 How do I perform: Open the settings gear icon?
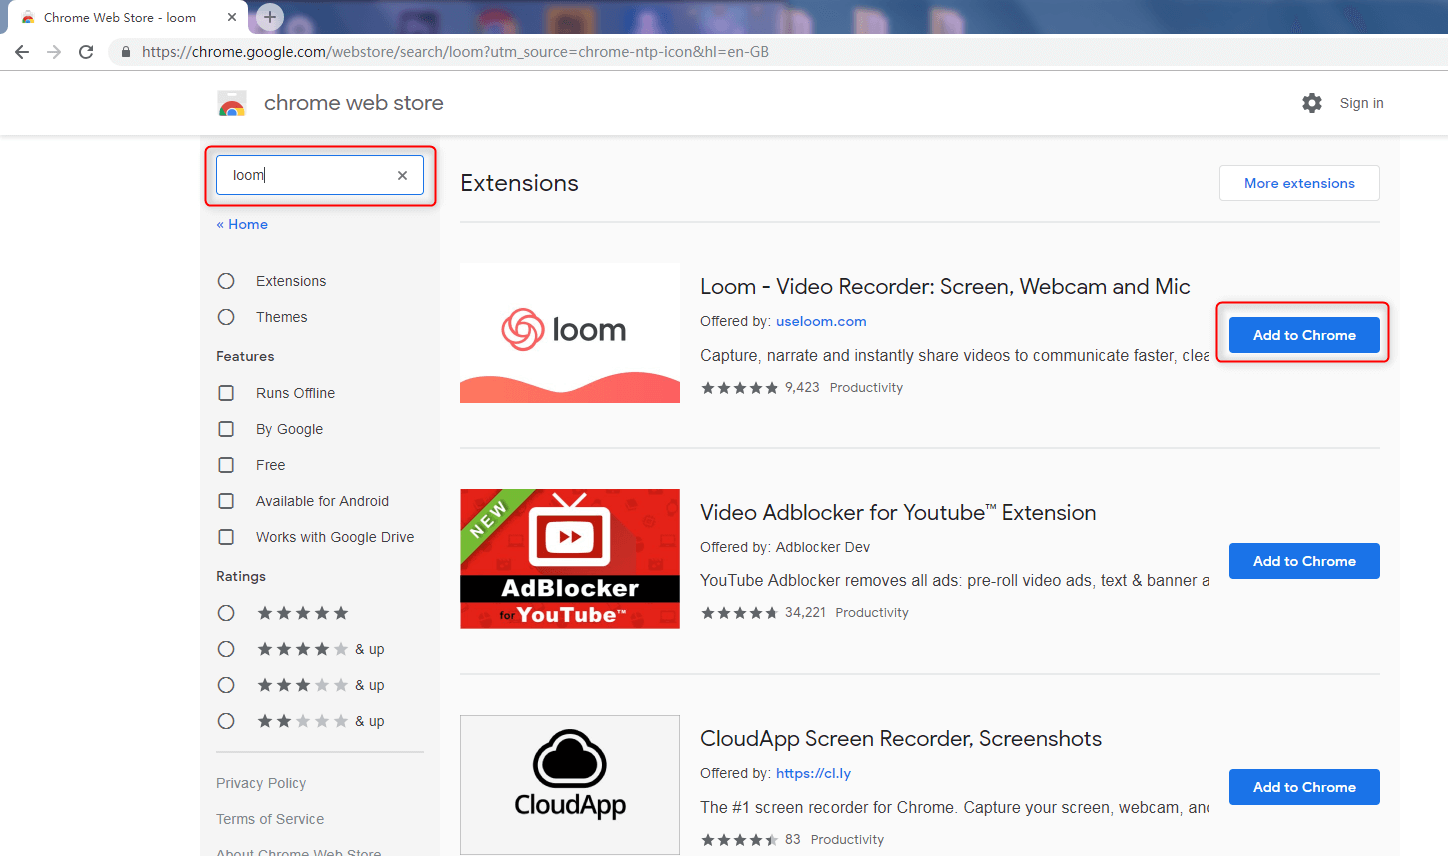pos(1312,103)
